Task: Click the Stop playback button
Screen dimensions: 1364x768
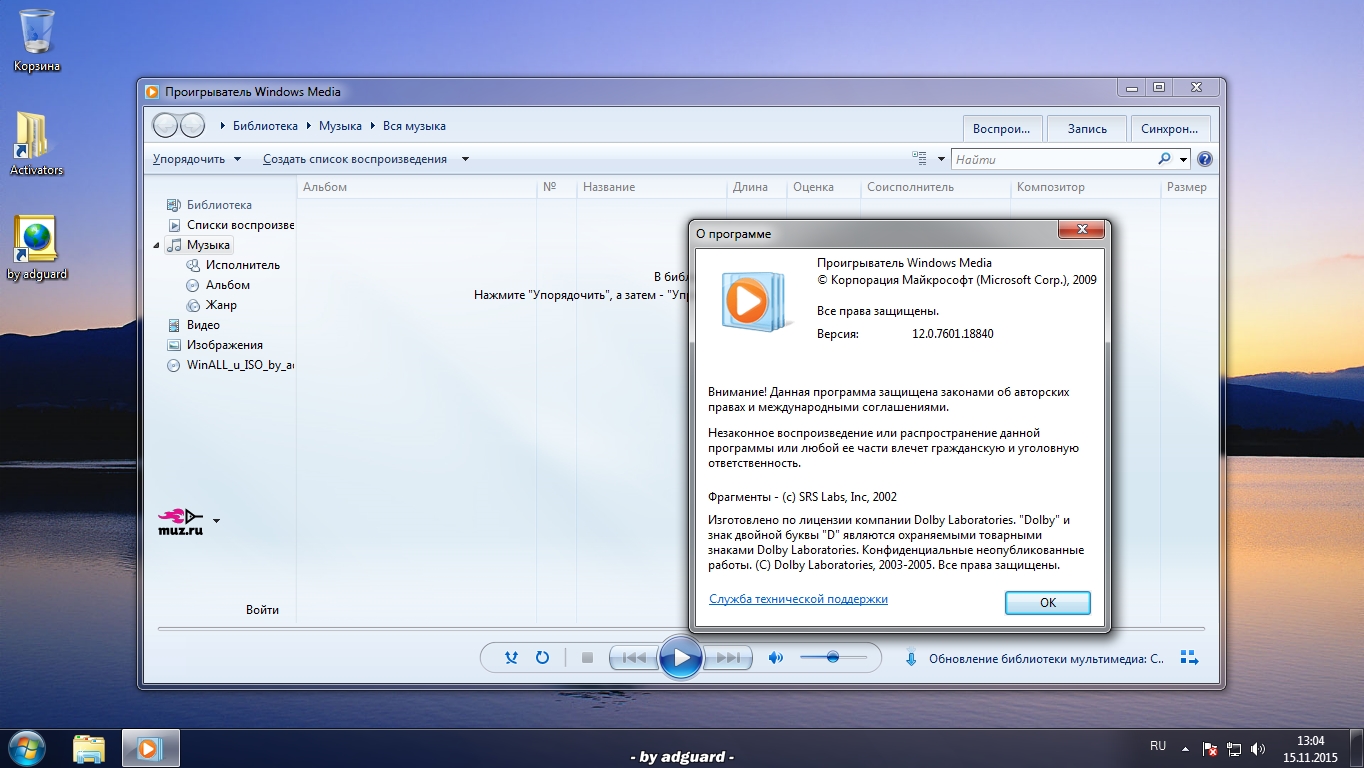Action: (587, 657)
